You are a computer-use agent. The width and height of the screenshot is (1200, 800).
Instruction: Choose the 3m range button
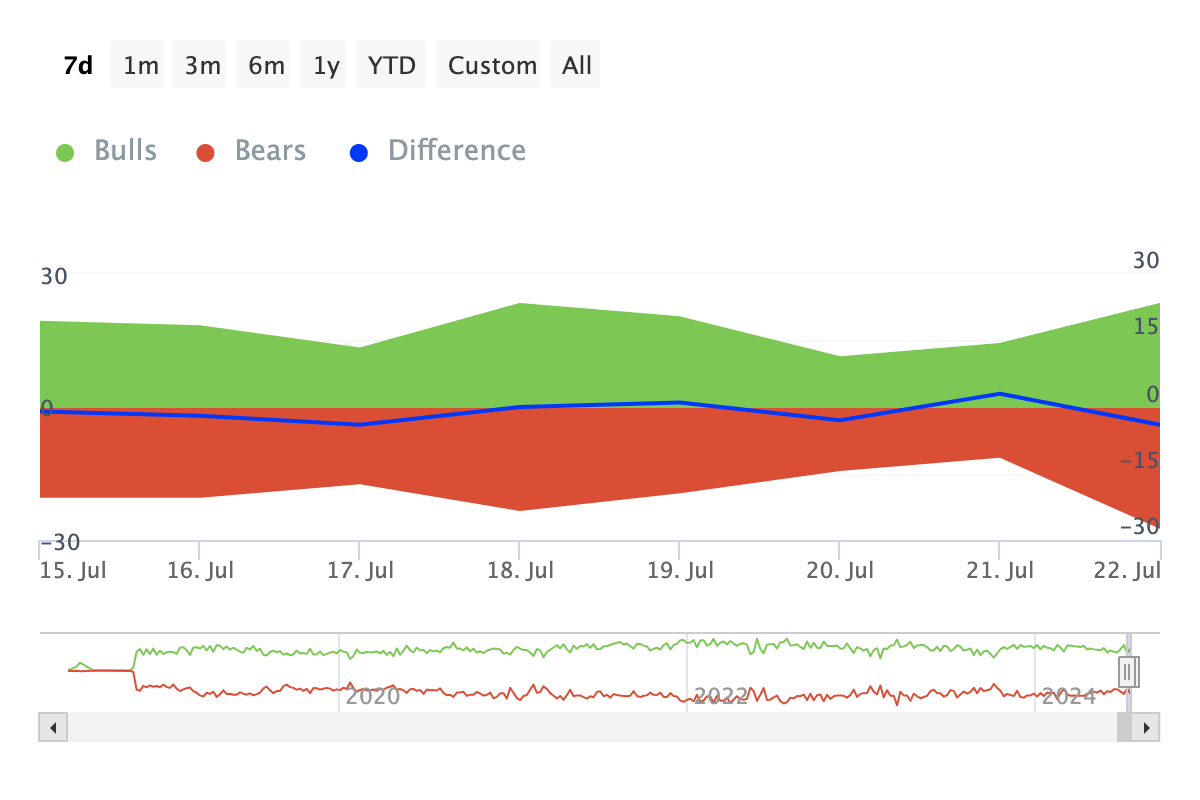coord(202,66)
